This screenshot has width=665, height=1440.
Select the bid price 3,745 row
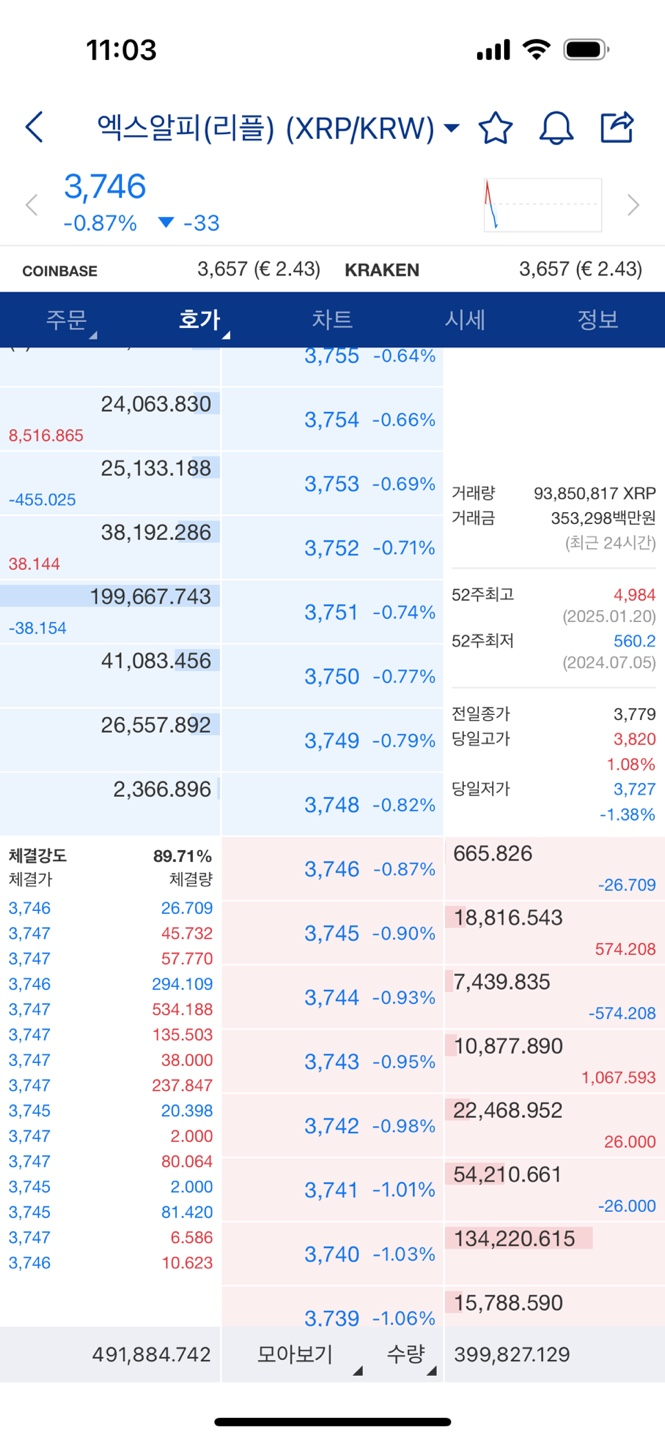pyautogui.click(x=332, y=933)
